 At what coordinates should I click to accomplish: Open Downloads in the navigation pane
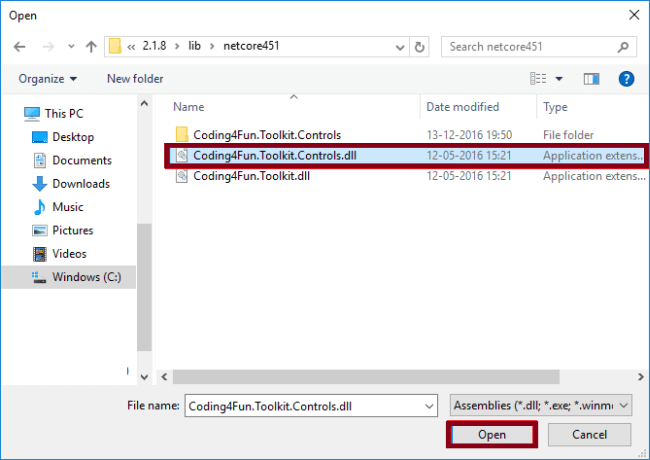pos(81,184)
